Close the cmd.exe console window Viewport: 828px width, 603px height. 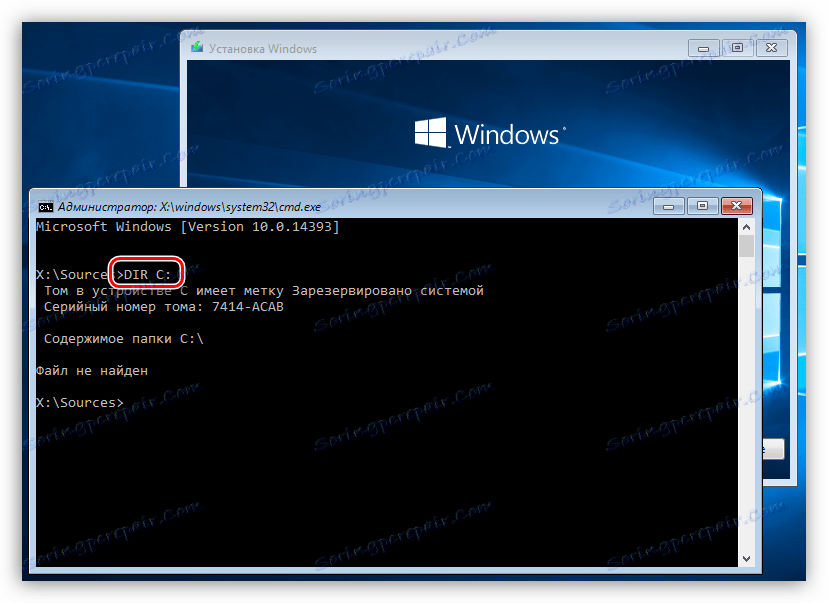[x=737, y=205]
